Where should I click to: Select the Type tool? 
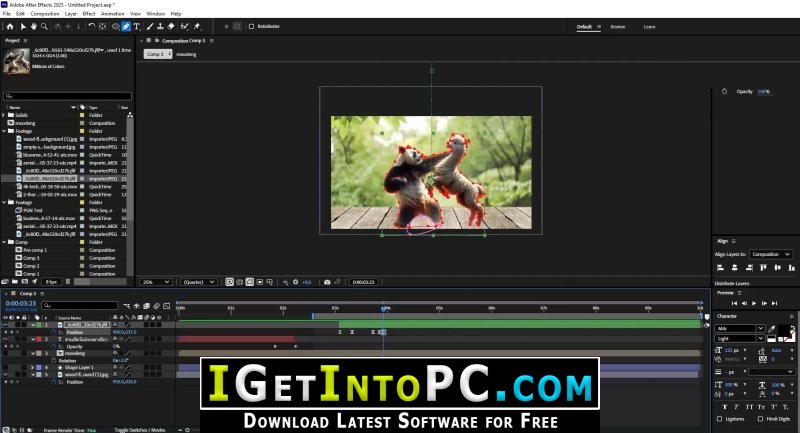136,26
